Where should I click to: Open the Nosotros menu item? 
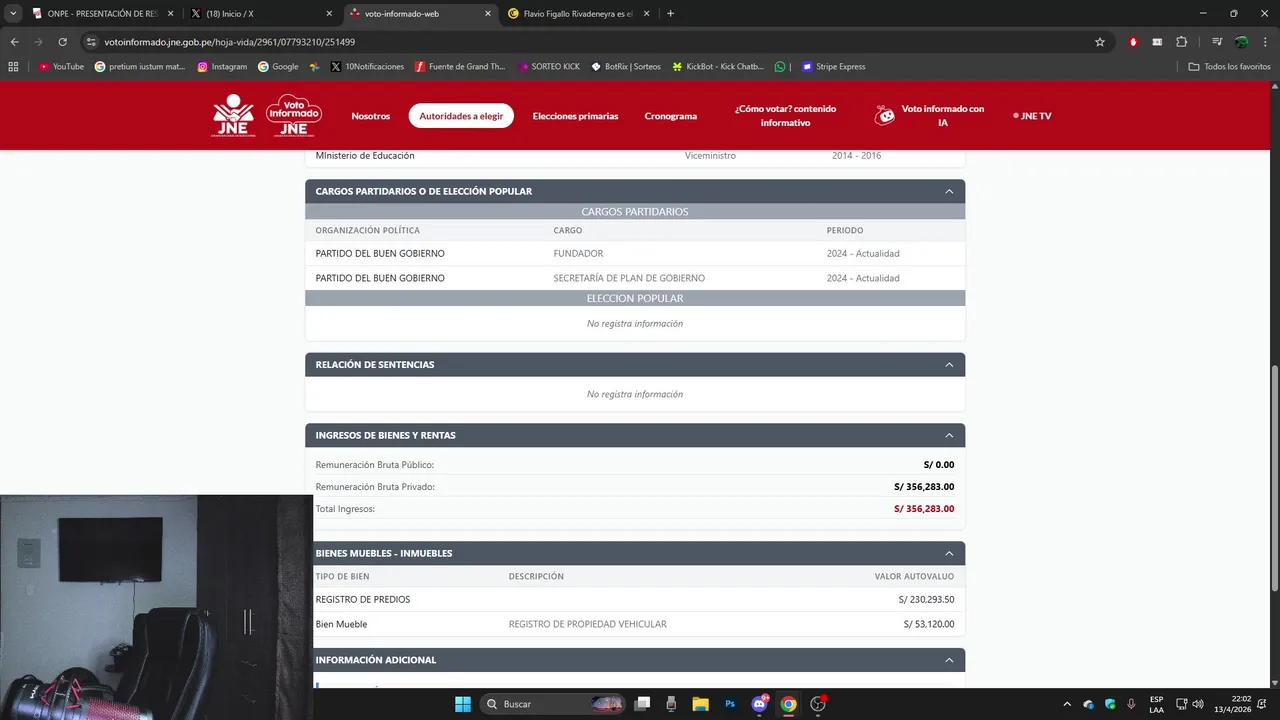pyautogui.click(x=371, y=116)
